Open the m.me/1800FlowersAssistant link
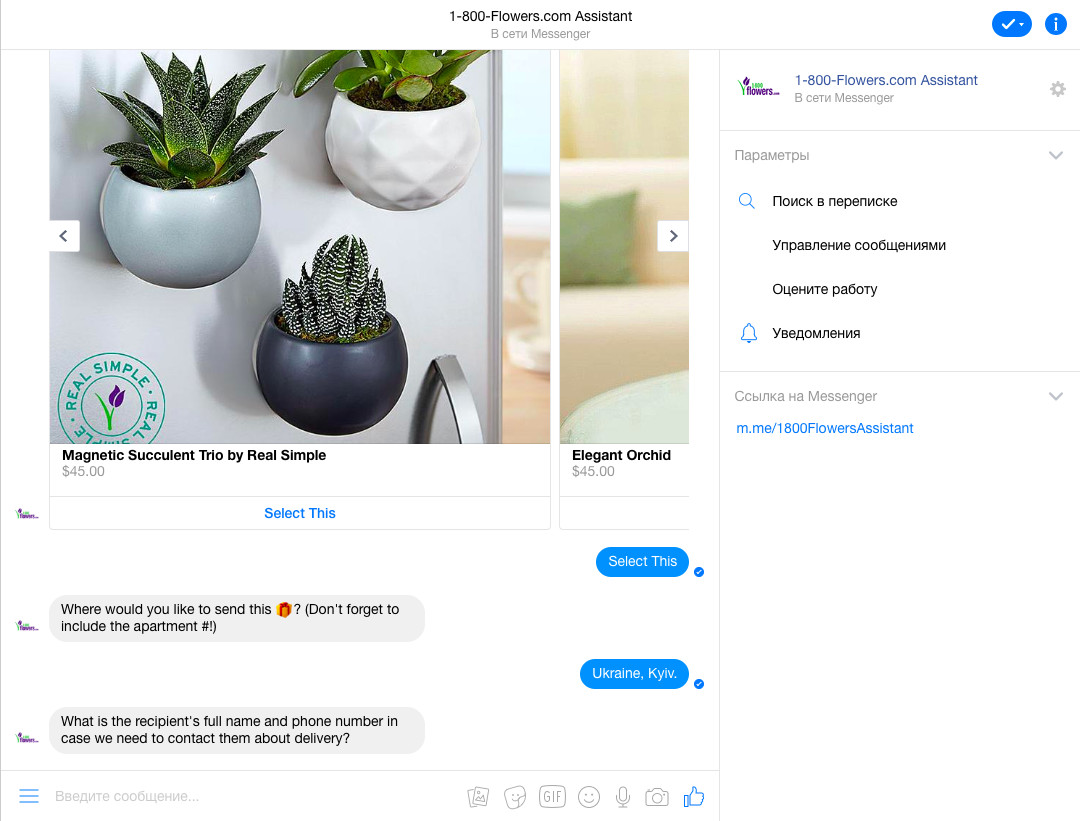 coord(824,428)
